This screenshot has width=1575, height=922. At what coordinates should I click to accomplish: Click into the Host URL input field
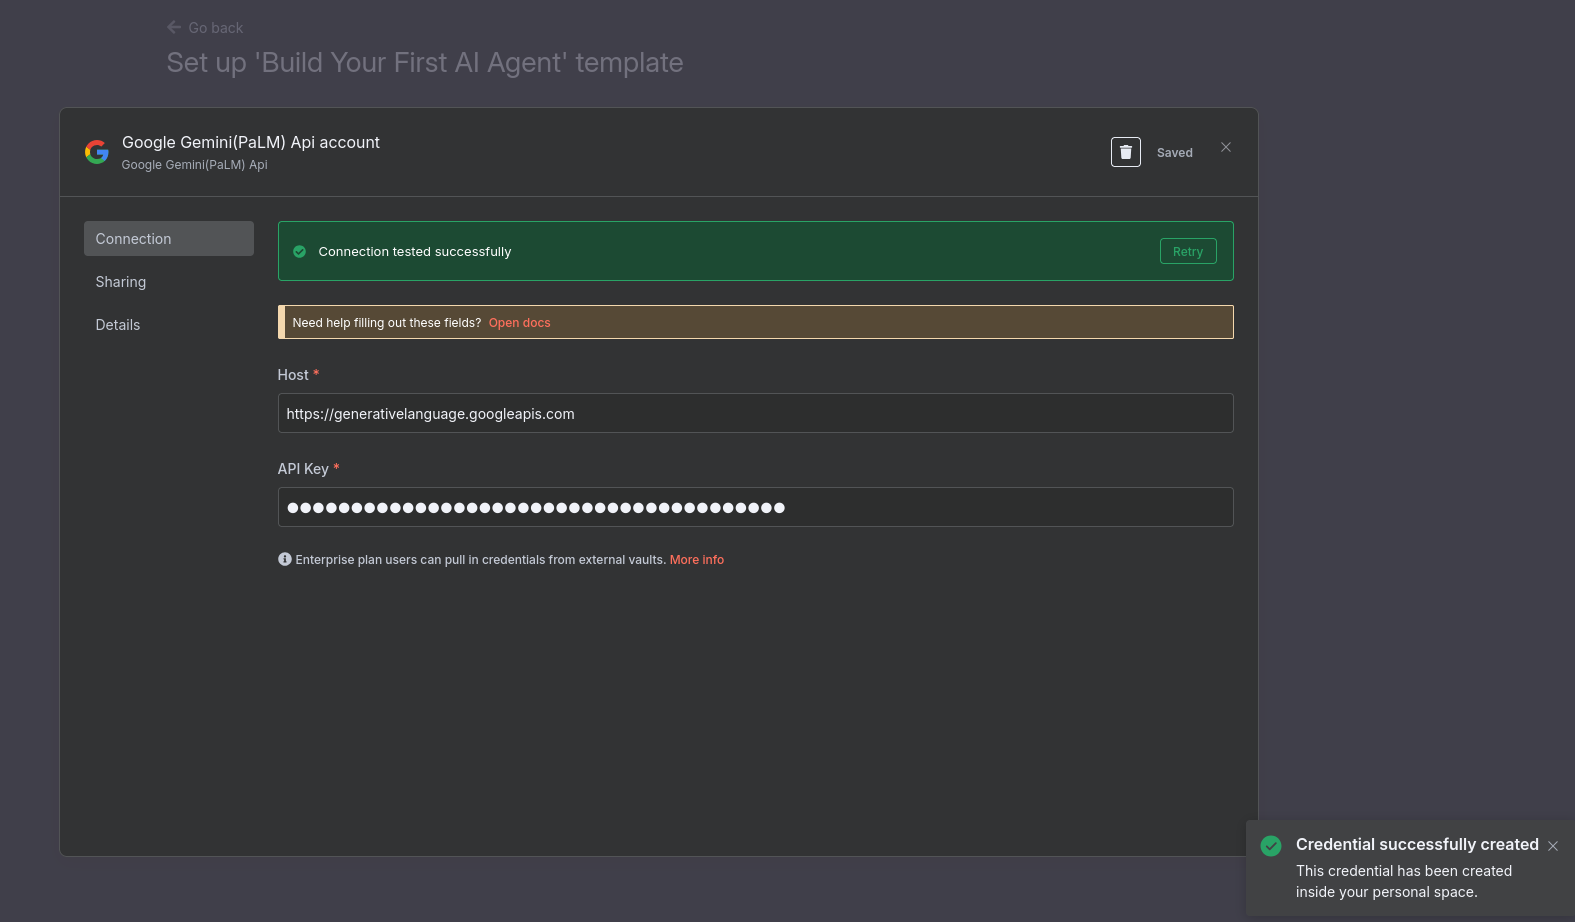click(x=755, y=414)
